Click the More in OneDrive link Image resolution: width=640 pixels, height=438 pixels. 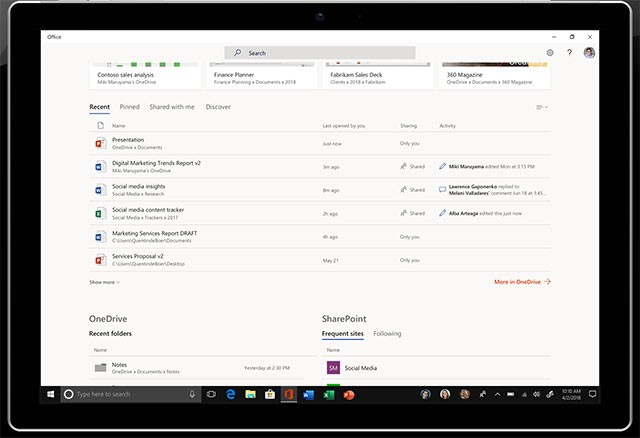[522, 282]
